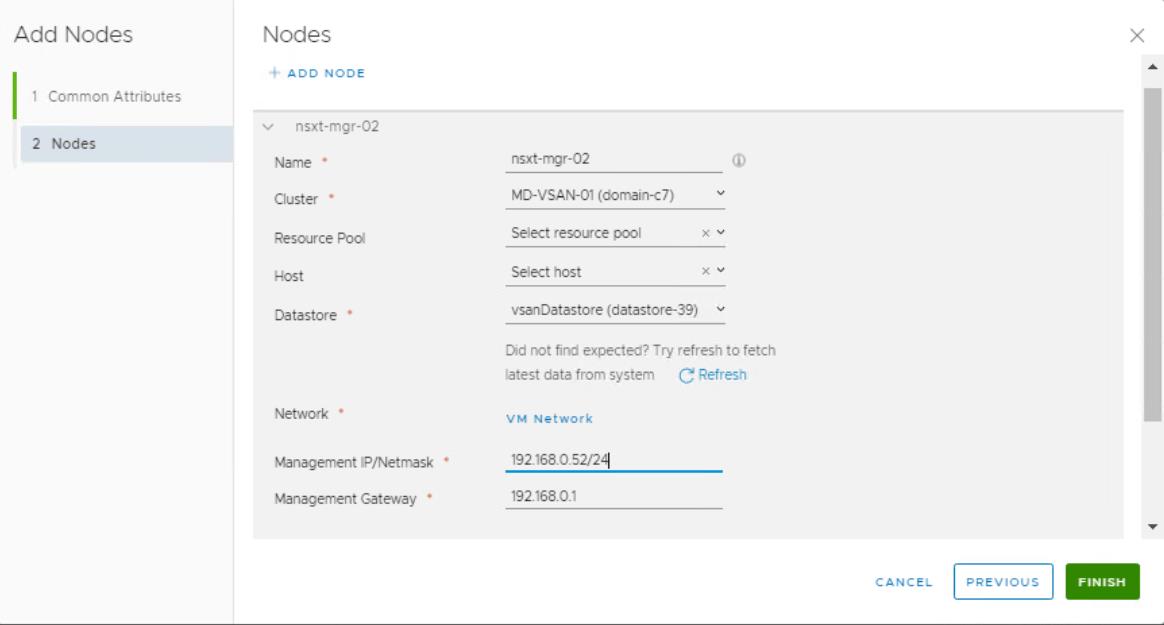Click the Host label
Viewport: 1164px width, 625px height.
coord(289,276)
